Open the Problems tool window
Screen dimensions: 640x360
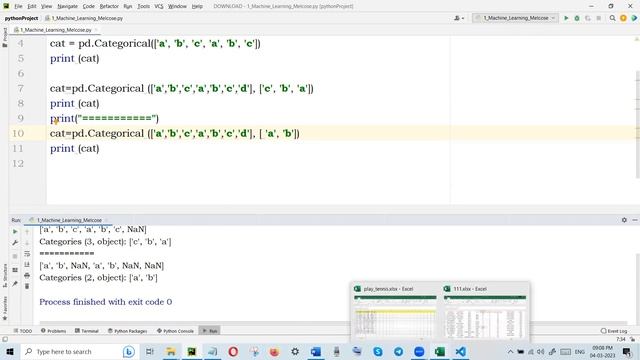(53, 331)
